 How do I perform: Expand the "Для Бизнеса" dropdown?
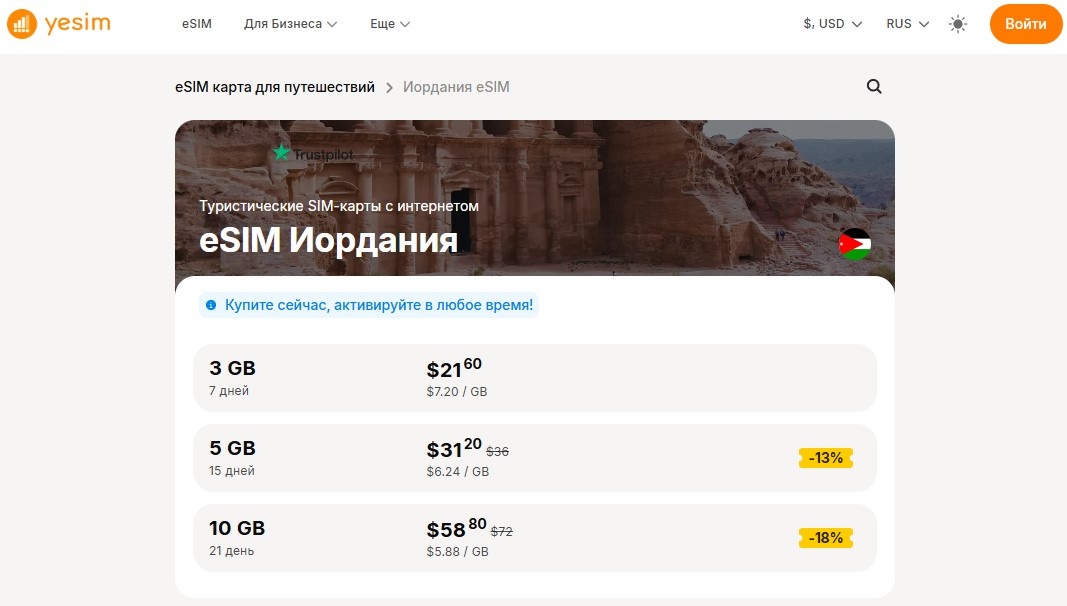click(x=285, y=23)
